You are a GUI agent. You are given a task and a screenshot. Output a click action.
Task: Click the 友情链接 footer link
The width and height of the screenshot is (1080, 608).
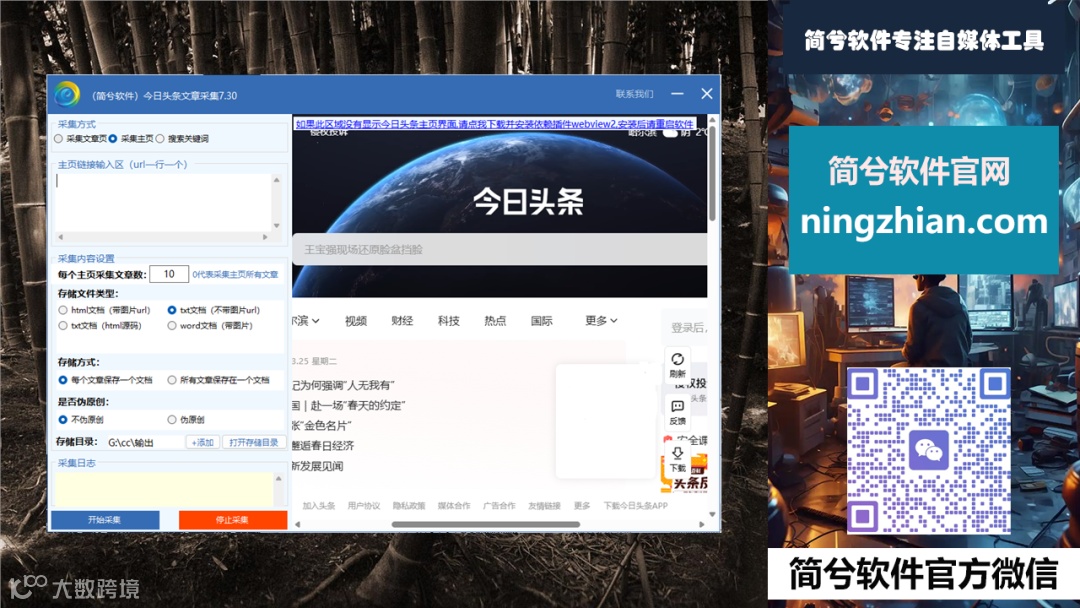[x=544, y=505]
